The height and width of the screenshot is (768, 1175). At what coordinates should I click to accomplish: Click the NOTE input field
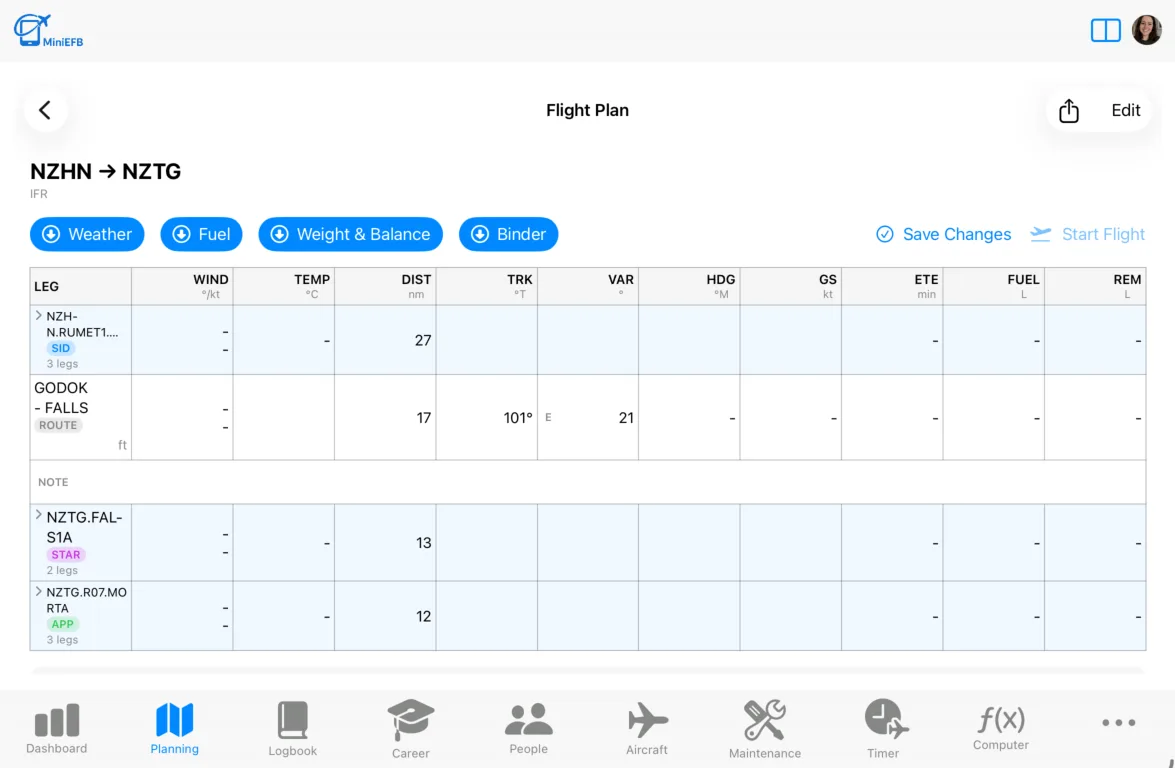pyautogui.click(x=588, y=482)
